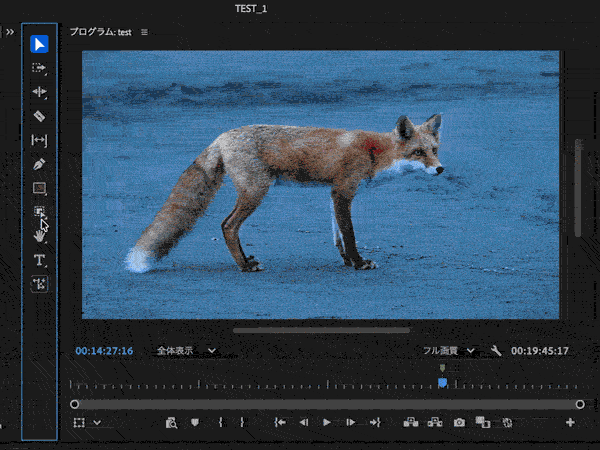Select the Hand tool

click(39, 236)
